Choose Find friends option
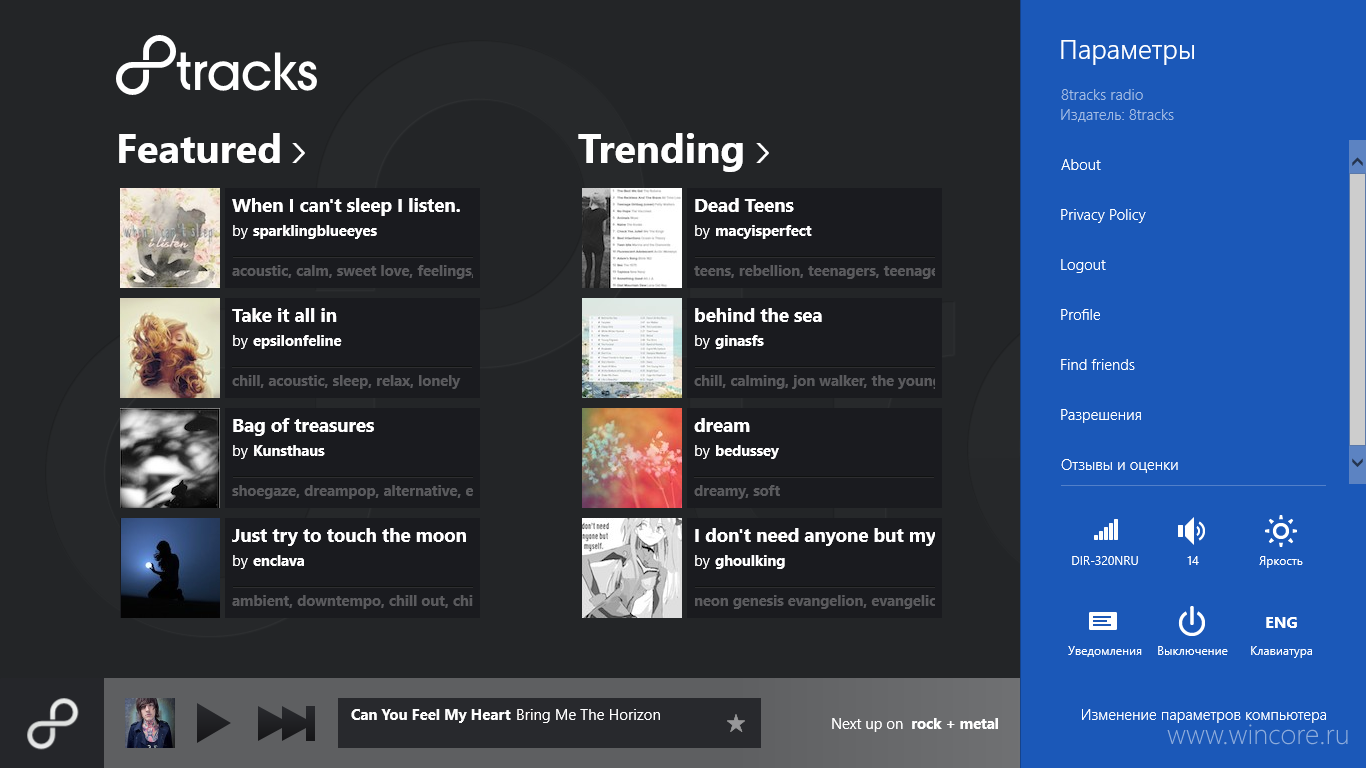The width and height of the screenshot is (1366, 768). [x=1097, y=365]
